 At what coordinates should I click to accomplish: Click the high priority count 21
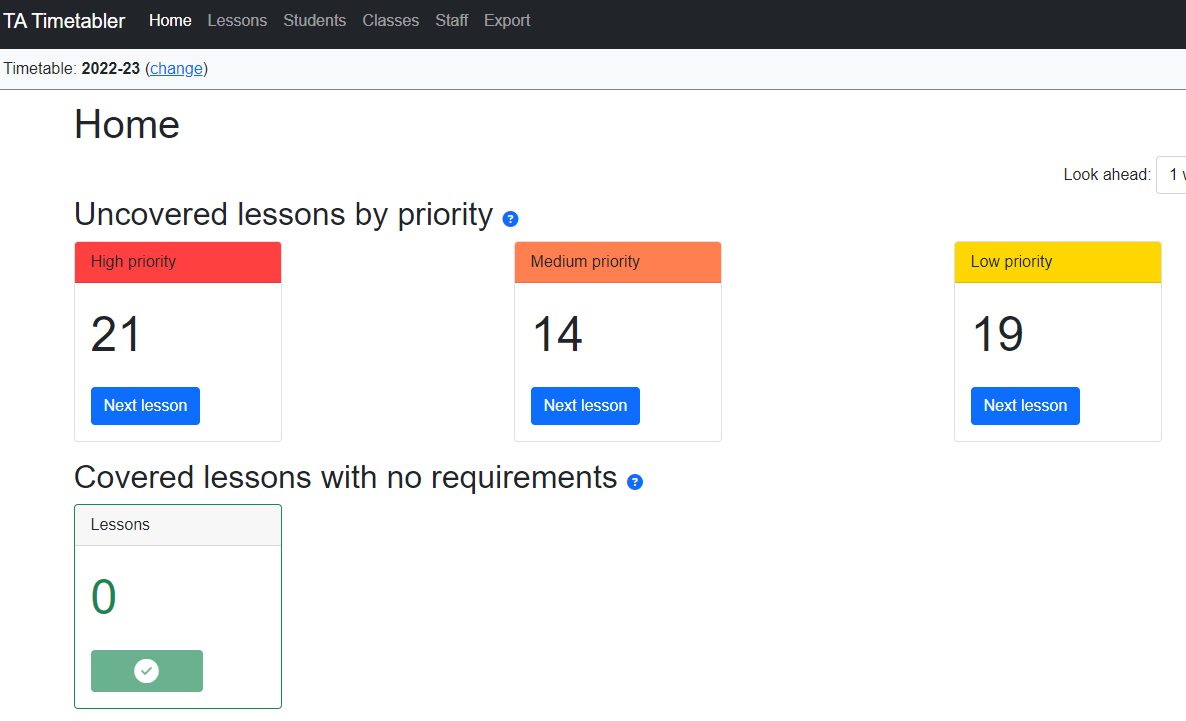point(116,335)
